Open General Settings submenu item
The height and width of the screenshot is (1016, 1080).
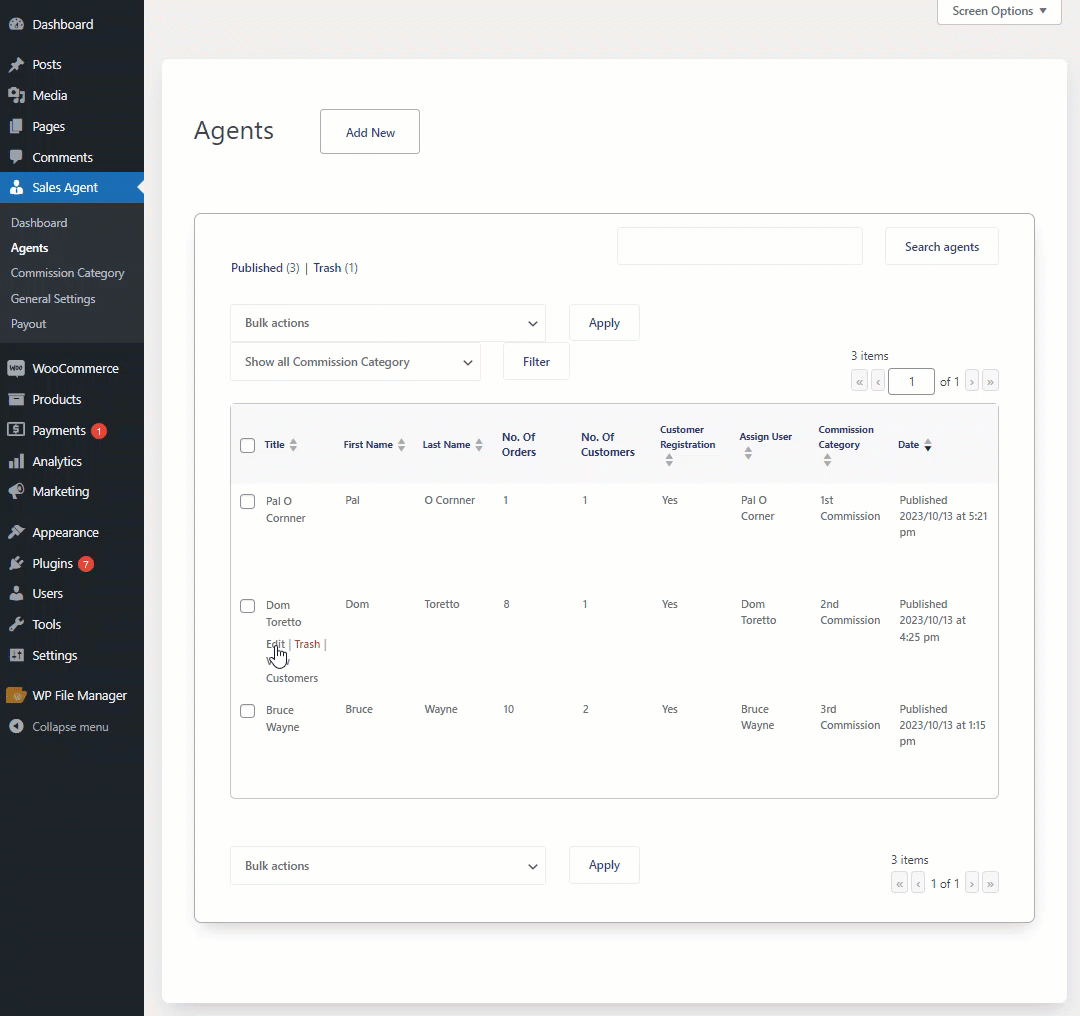coord(53,299)
